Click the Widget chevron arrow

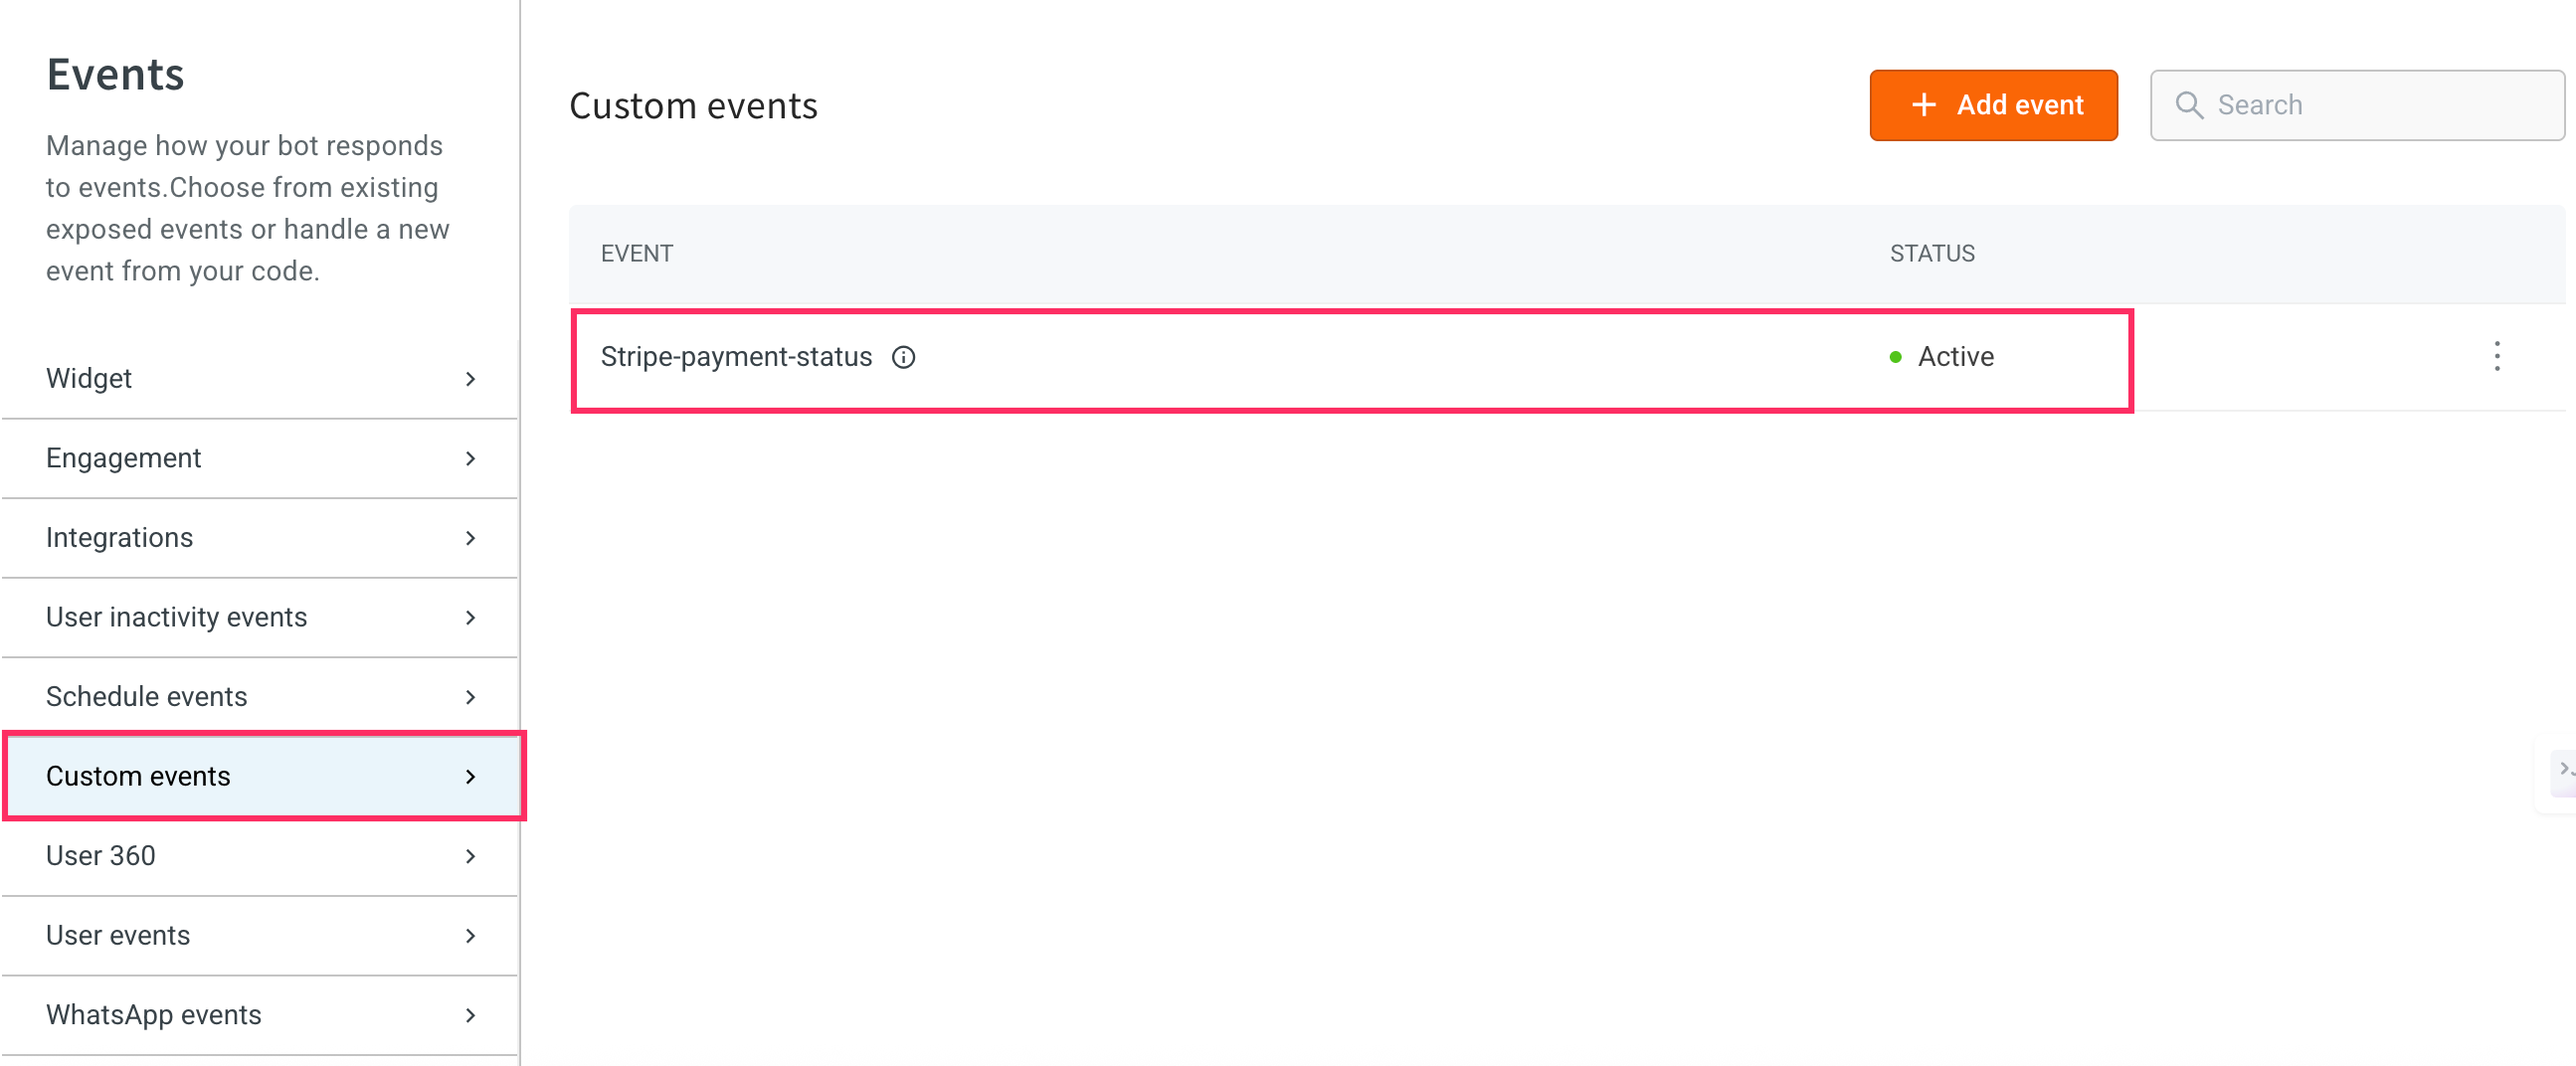point(470,379)
